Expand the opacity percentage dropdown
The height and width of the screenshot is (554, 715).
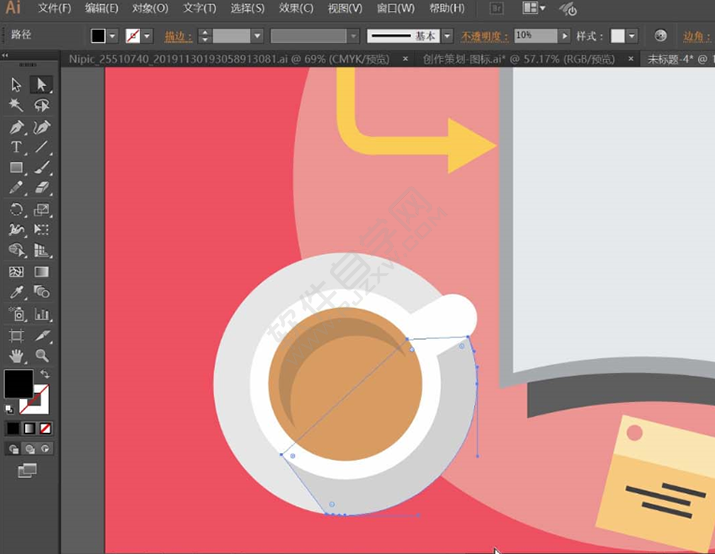[566, 36]
